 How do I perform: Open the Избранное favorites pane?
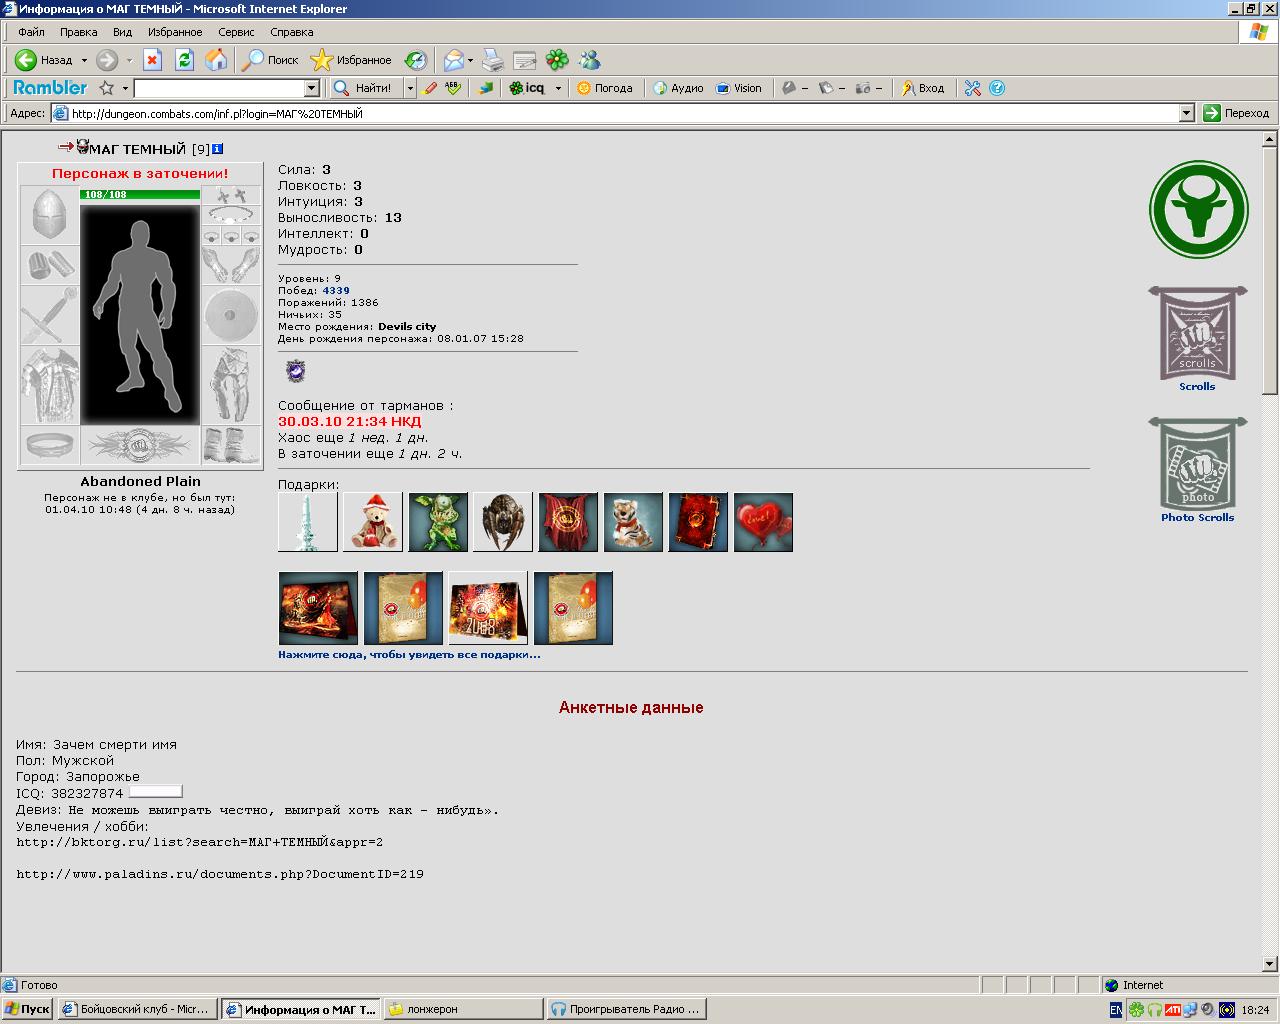pyautogui.click(x=351, y=60)
